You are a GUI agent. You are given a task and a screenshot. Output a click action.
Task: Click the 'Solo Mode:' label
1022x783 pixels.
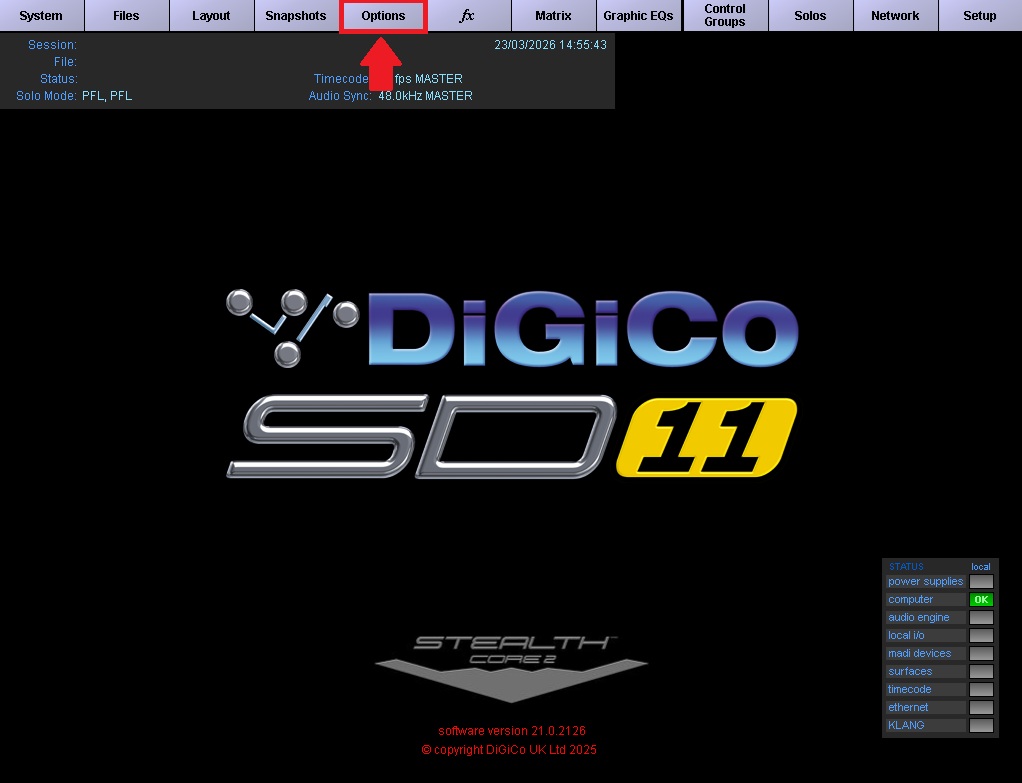click(46, 96)
